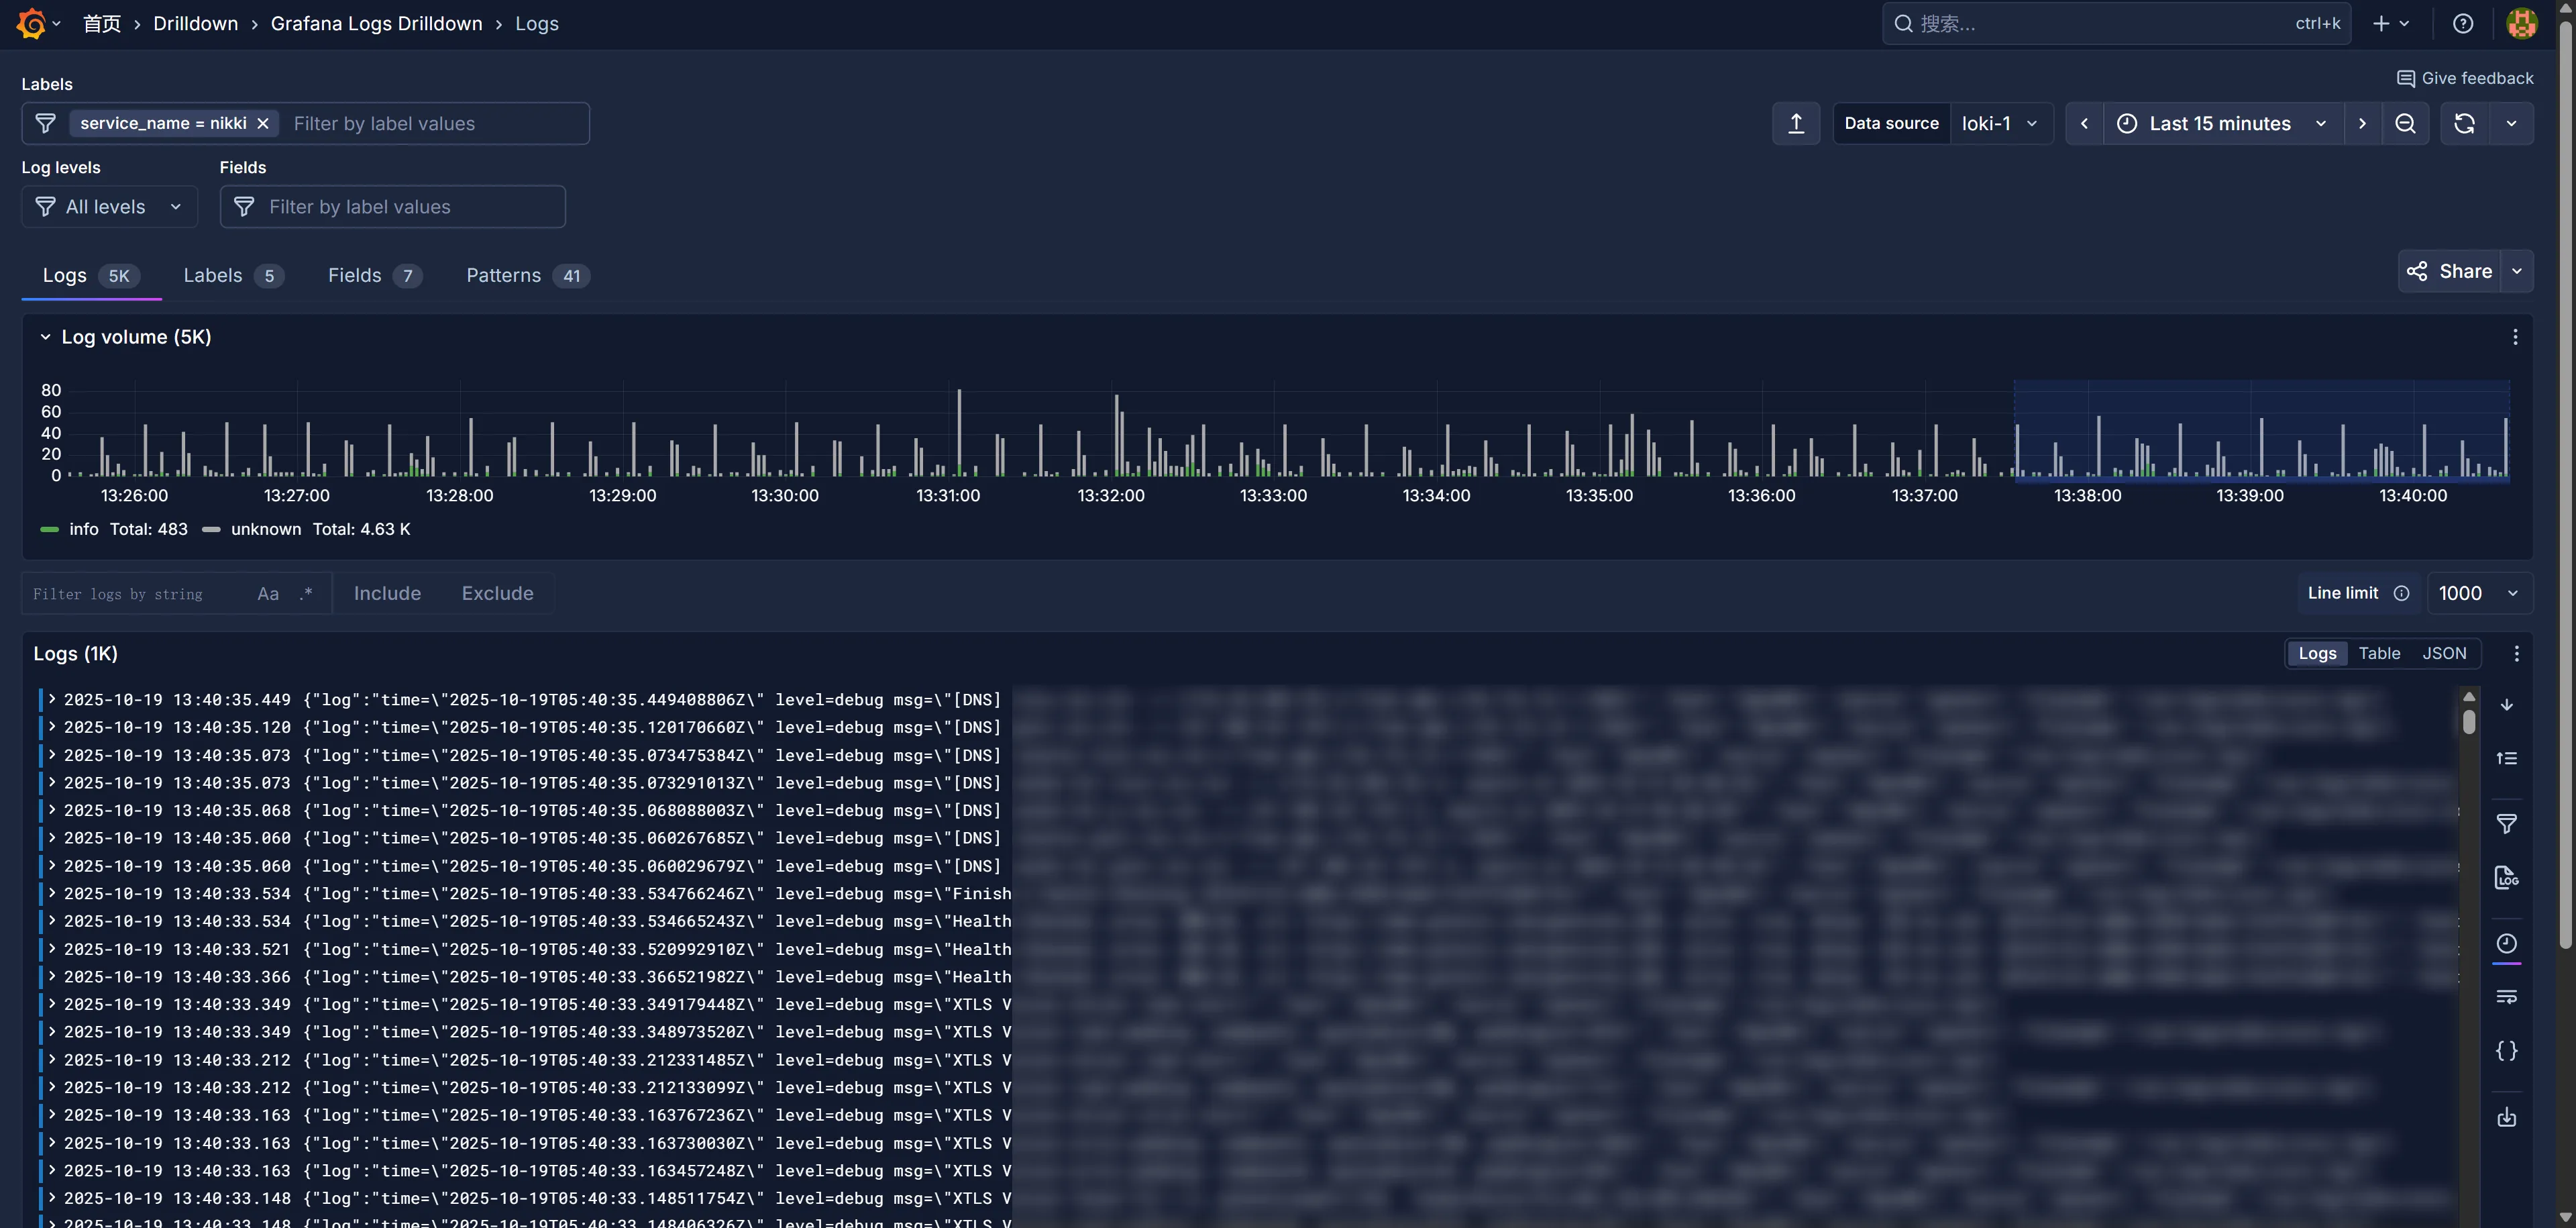2576x1228 pixels.
Task: Click the upward arrow icon beside Data source
Action: 1796,124
